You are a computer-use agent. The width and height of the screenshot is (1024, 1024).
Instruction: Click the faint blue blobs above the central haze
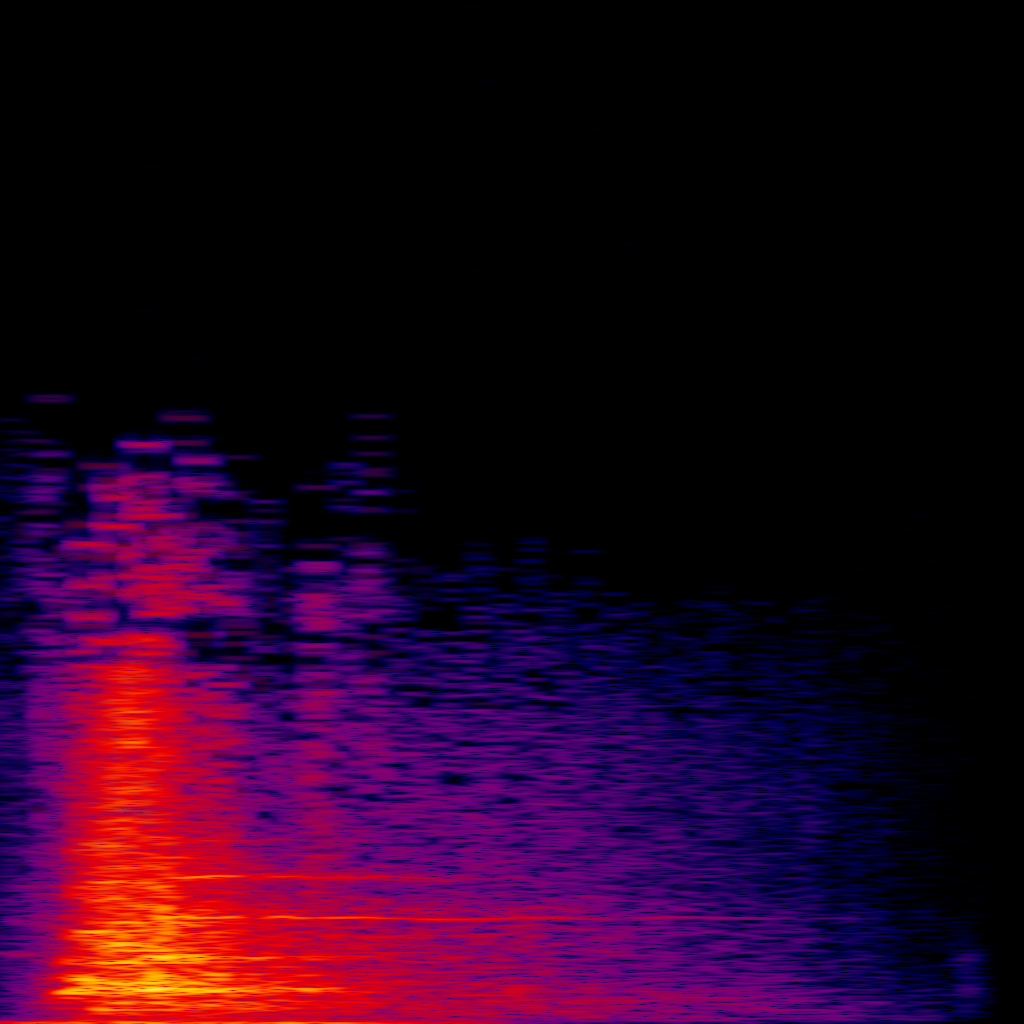[530, 548]
